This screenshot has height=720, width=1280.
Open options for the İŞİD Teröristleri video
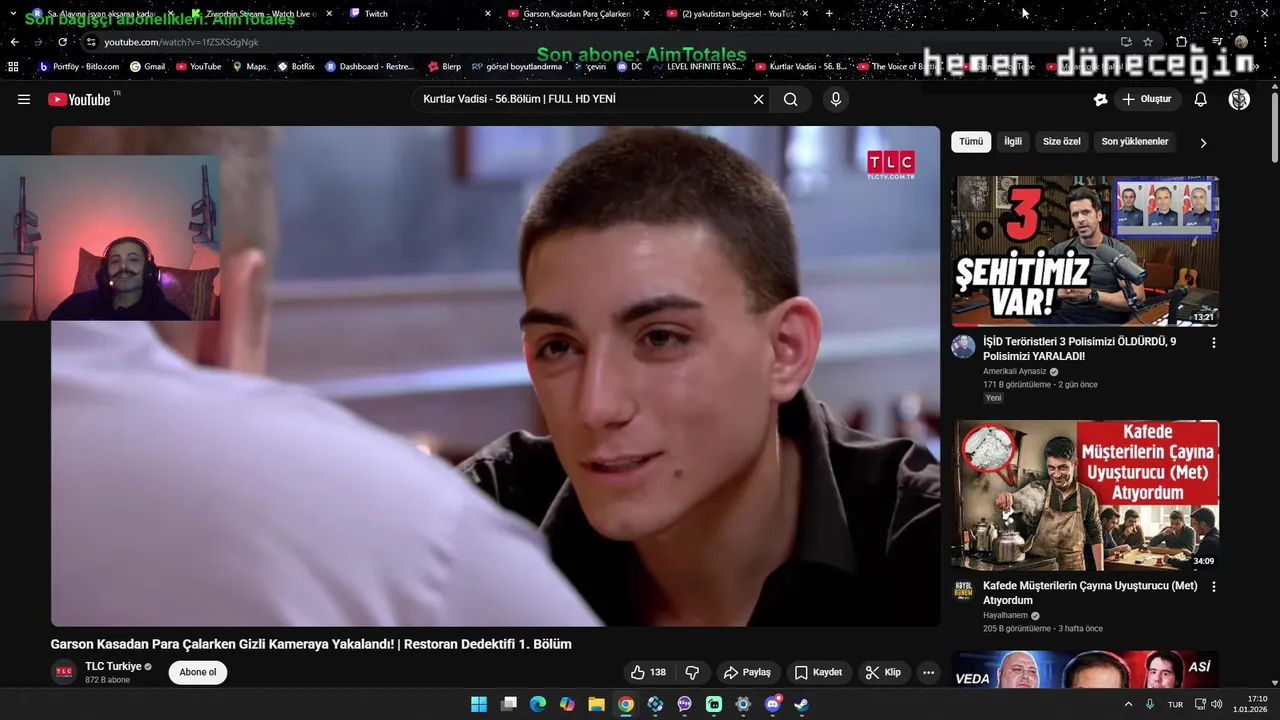(x=1214, y=342)
